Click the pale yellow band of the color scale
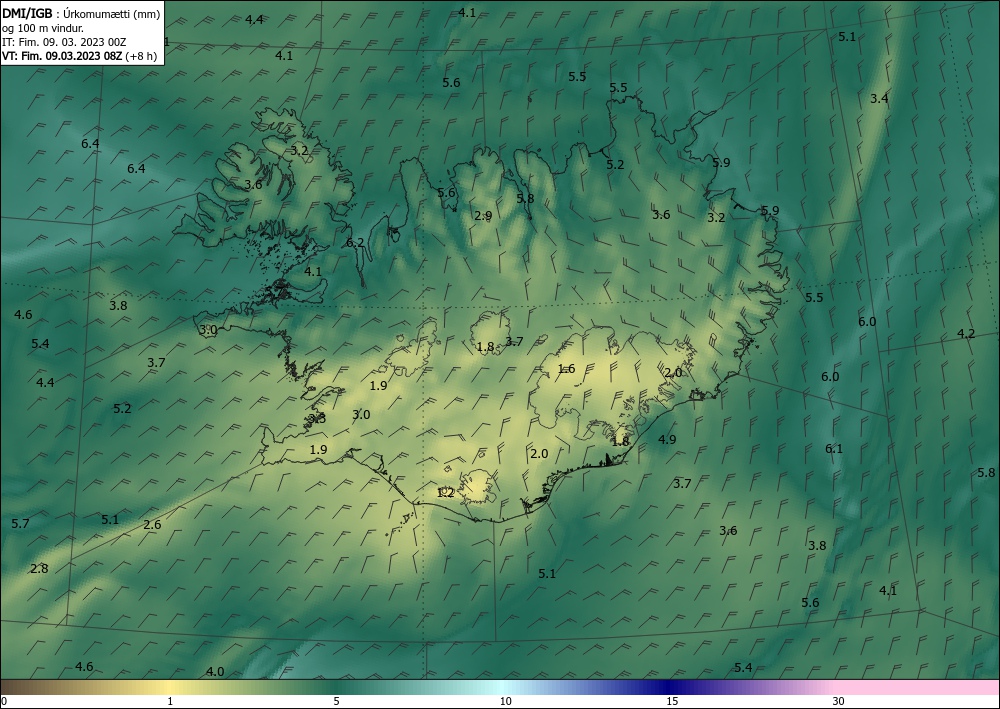This screenshot has height=709, width=1000. (x=170, y=687)
